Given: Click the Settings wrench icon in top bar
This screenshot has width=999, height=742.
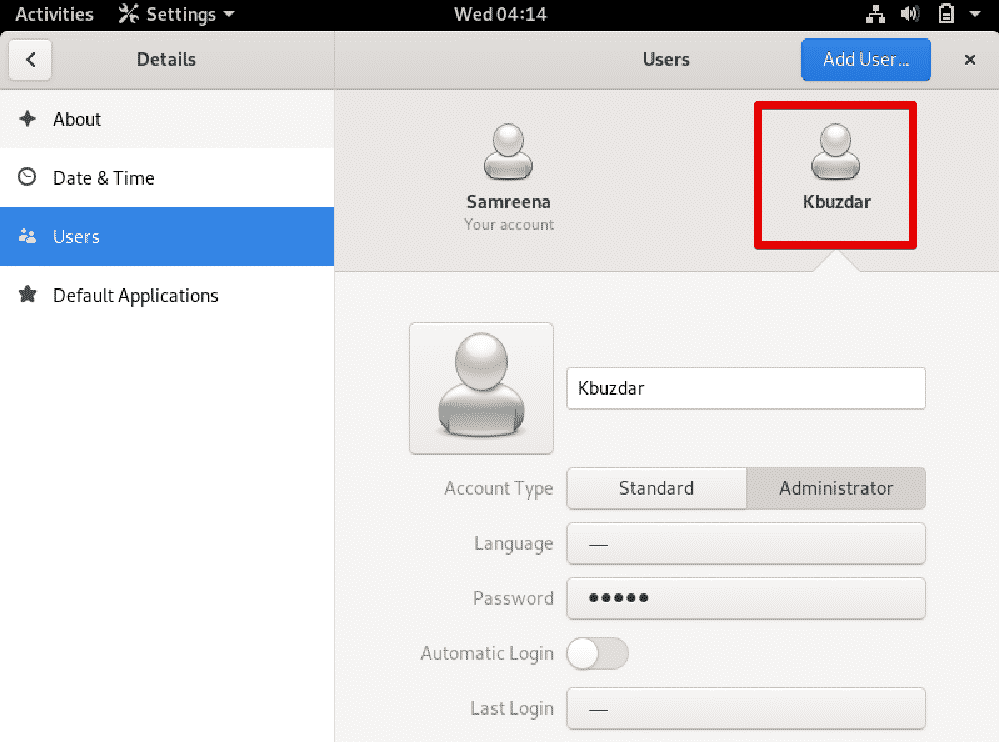Looking at the screenshot, I should click(129, 14).
